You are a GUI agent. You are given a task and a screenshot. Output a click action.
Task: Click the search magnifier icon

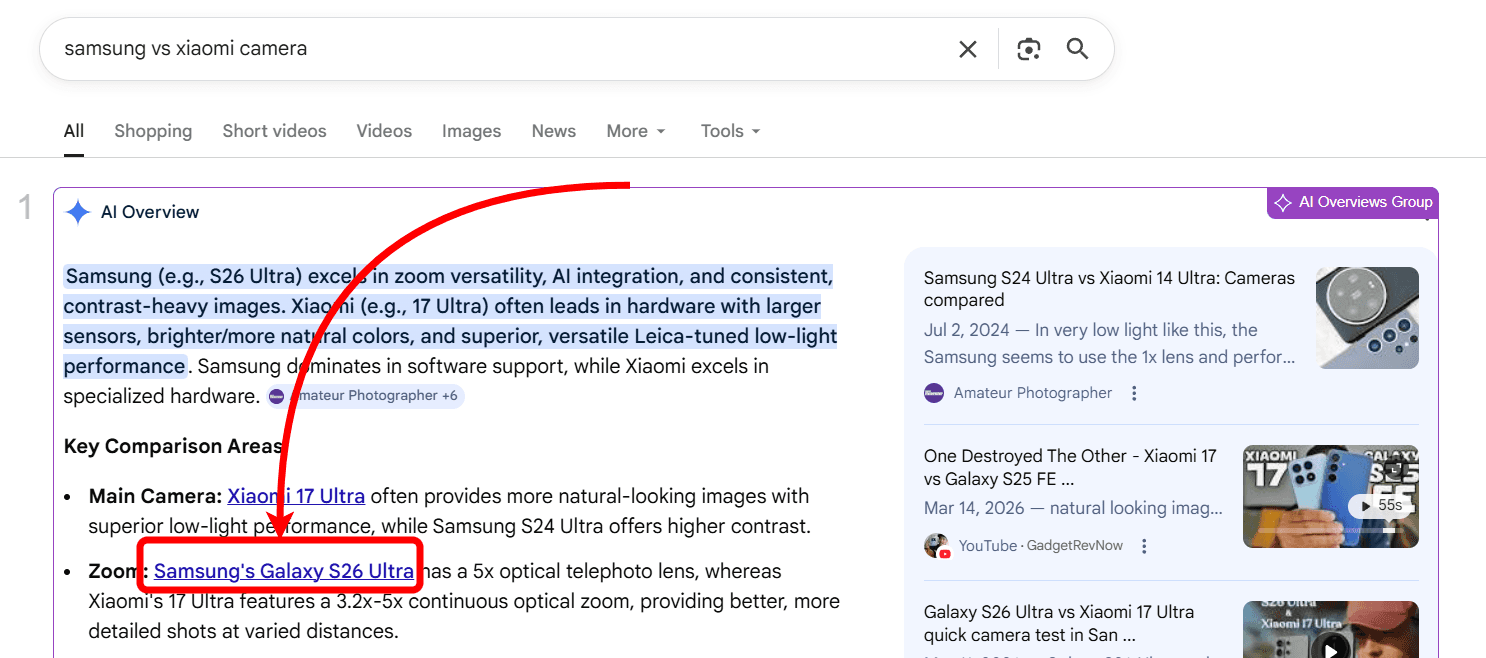coord(1077,48)
